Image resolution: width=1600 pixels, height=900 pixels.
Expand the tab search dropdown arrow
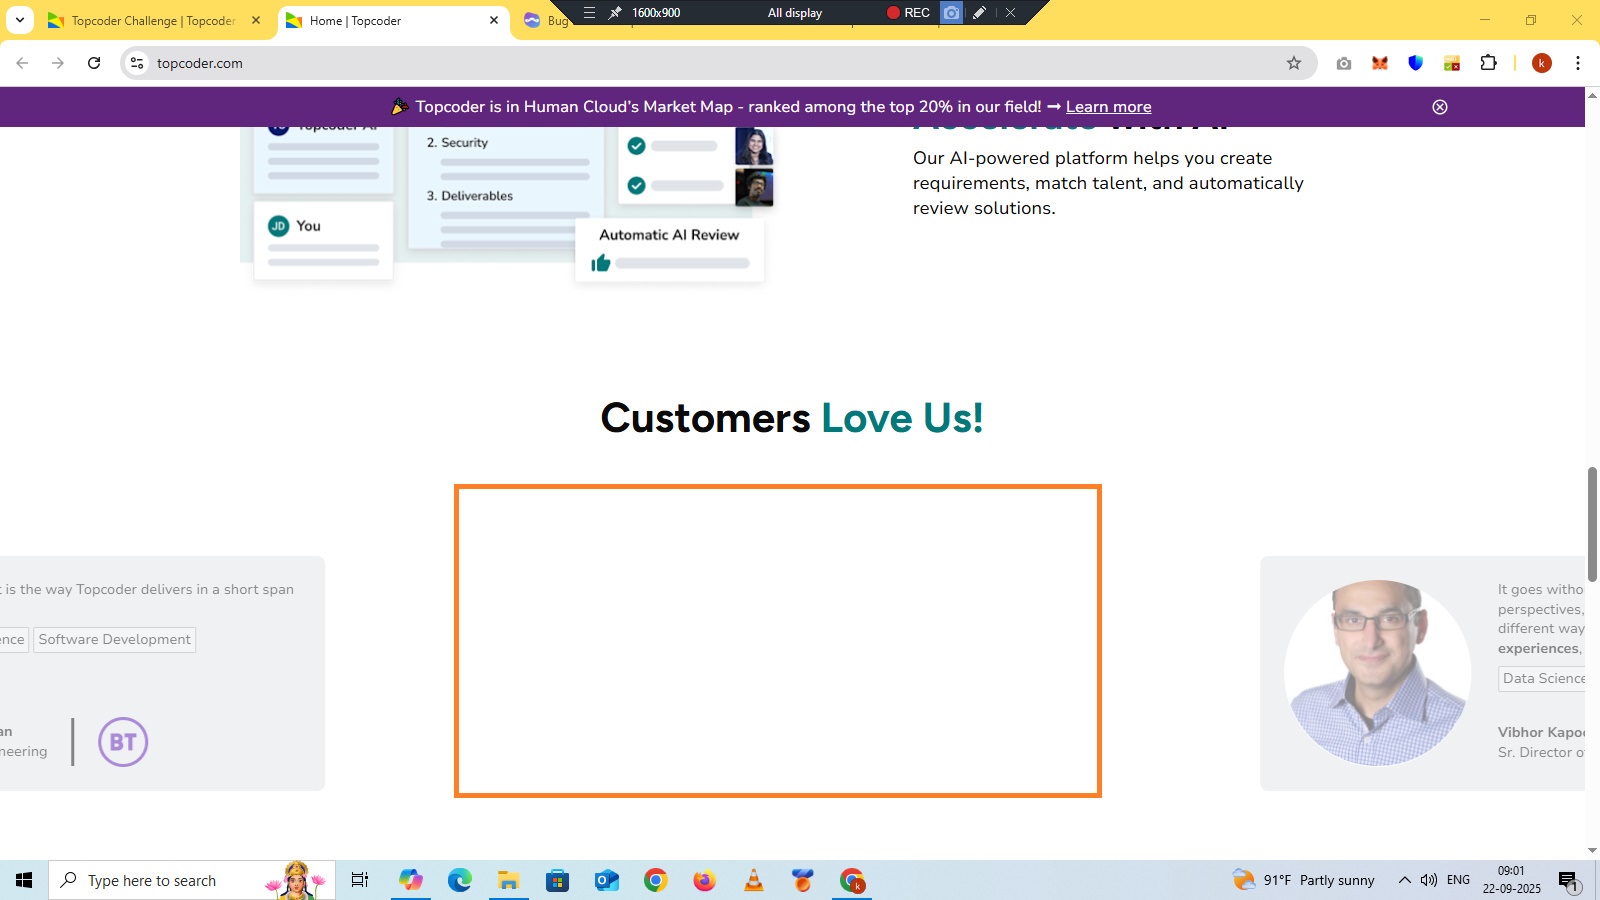click(20, 20)
